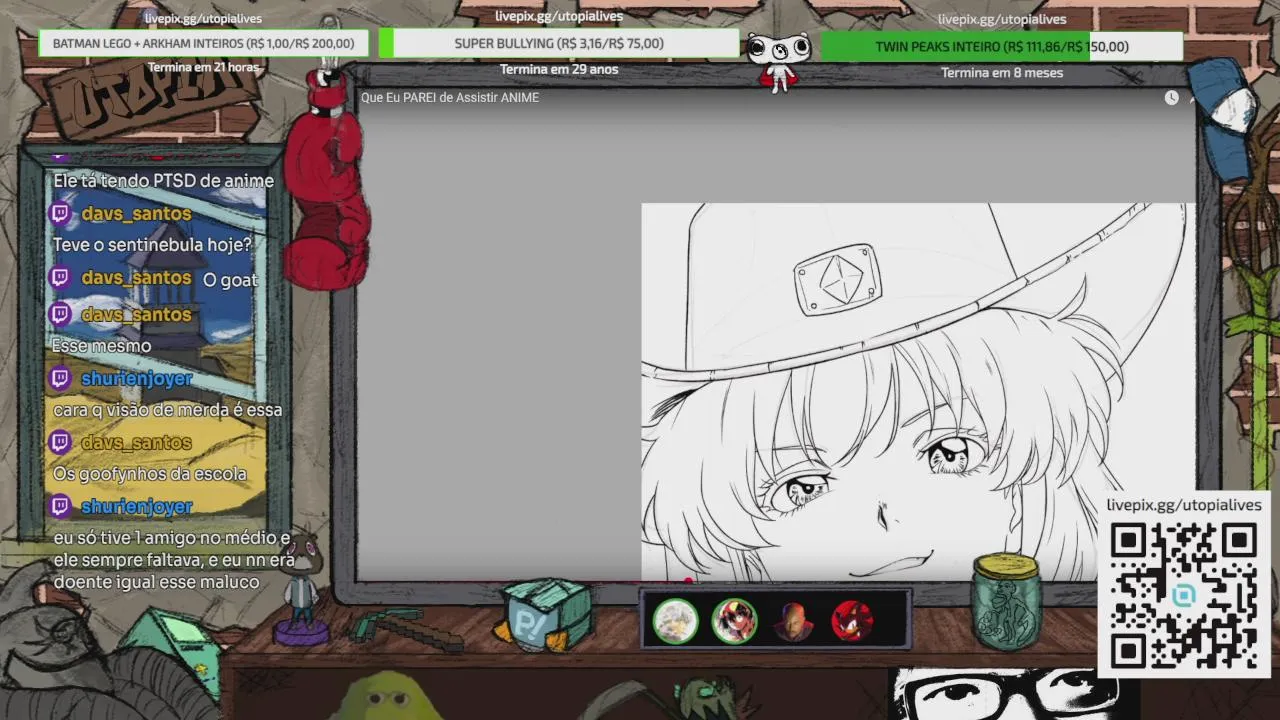Click username davs_santos above 'Os goofynhos da escola'
The width and height of the screenshot is (1280, 720).
(136, 442)
